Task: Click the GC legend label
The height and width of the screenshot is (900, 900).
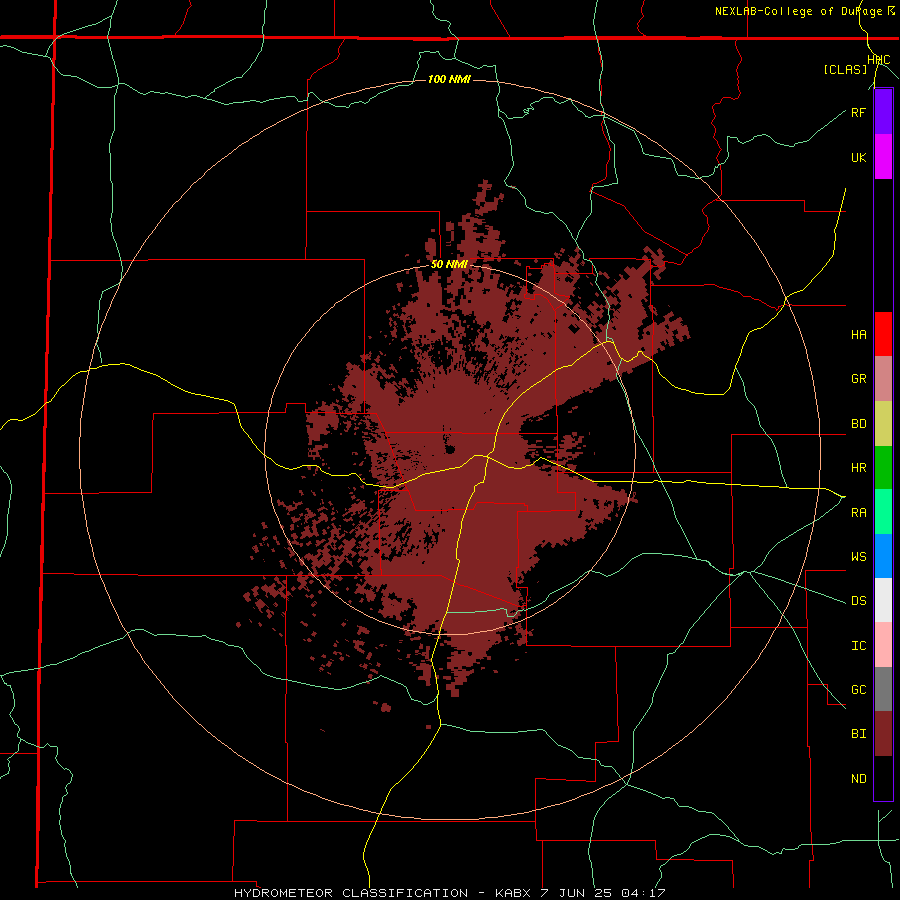Action: (x=858, y=689)
